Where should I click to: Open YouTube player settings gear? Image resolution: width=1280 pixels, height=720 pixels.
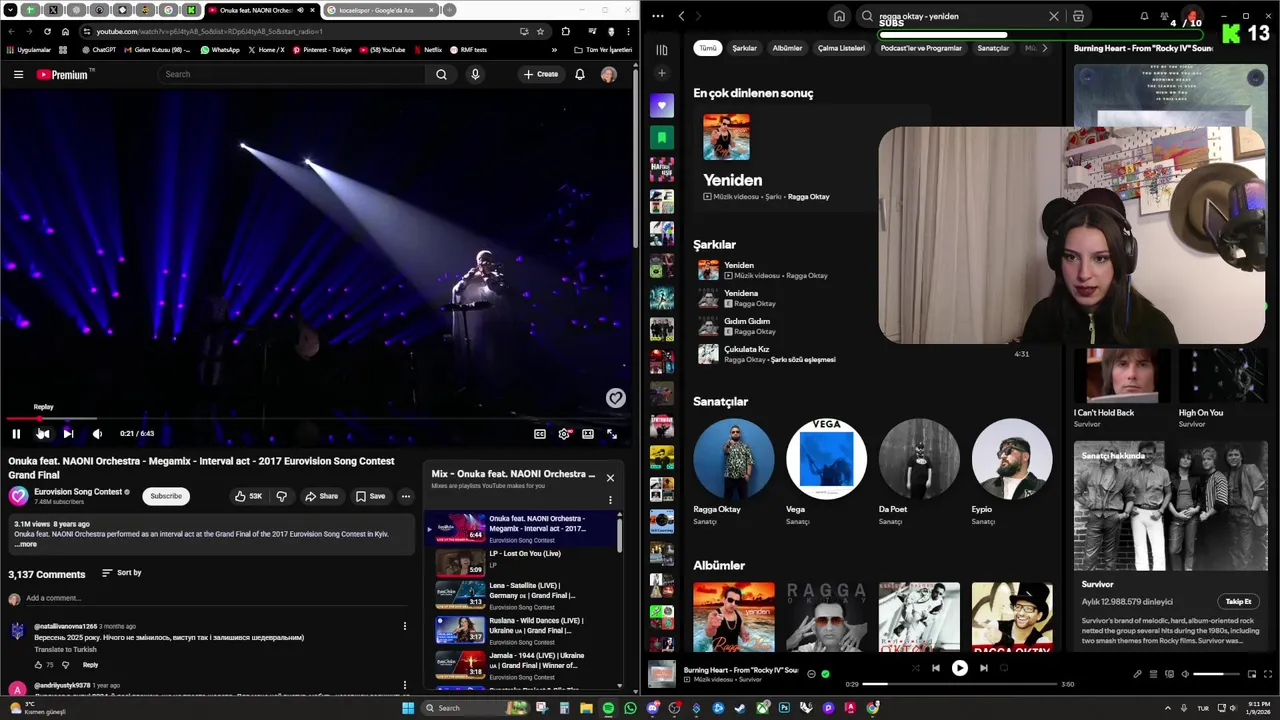564,434
